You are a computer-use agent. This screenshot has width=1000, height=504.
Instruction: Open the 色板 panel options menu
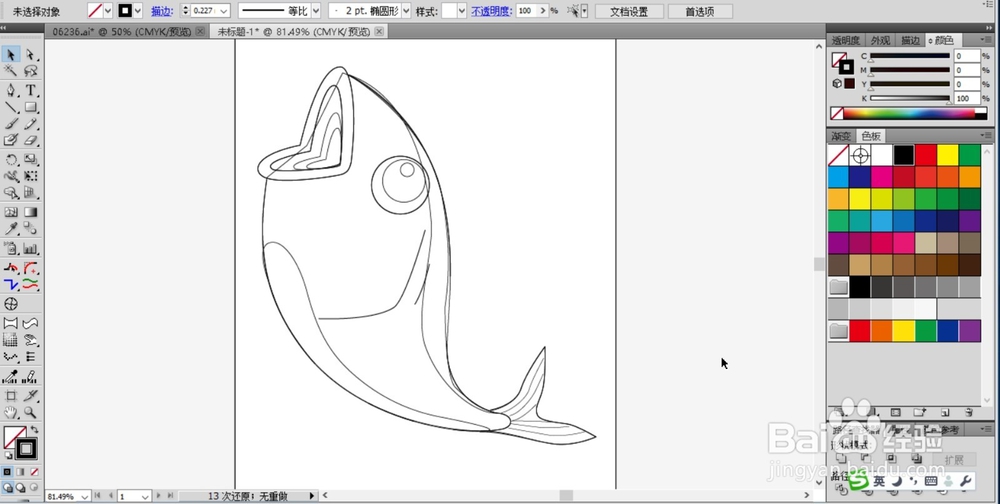point(987,135)
